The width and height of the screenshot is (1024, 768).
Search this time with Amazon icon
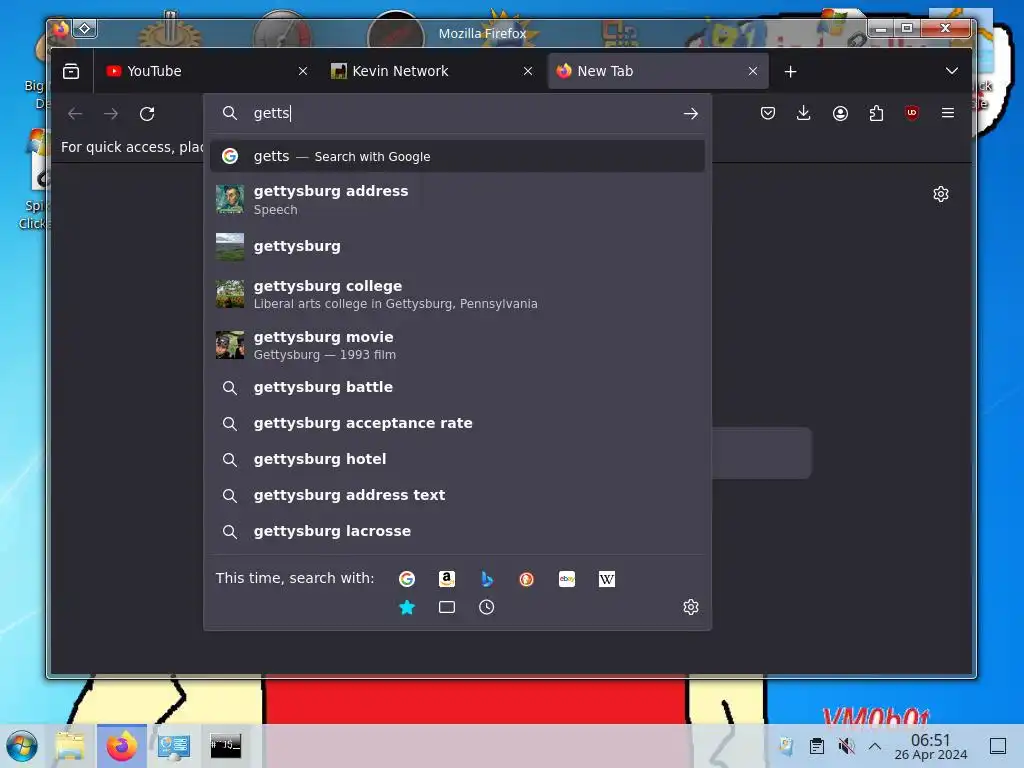pos(447,579)
